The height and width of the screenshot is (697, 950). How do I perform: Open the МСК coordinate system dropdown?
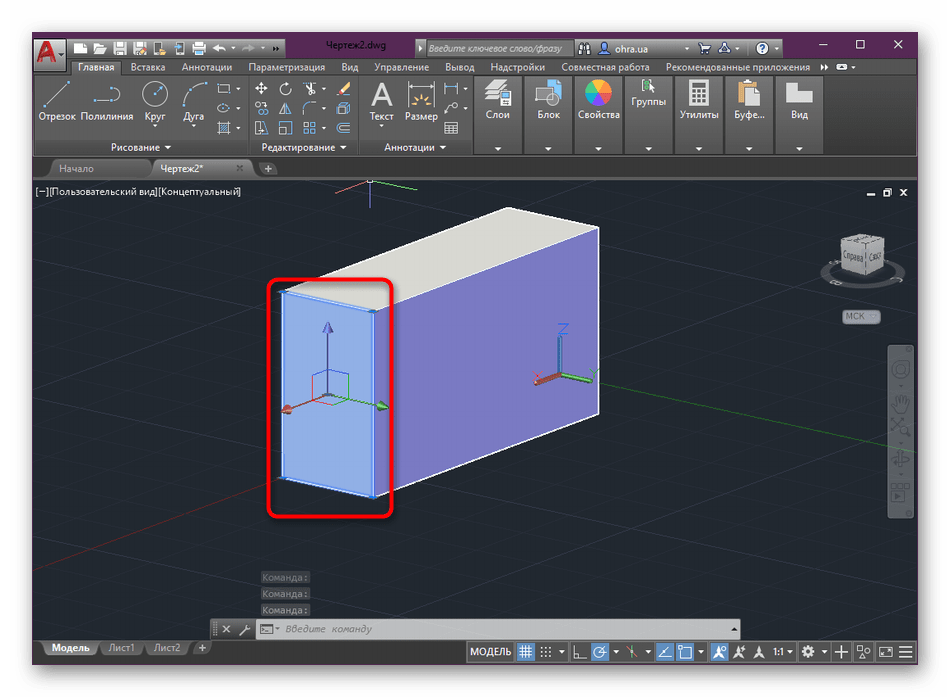[860, 317]
